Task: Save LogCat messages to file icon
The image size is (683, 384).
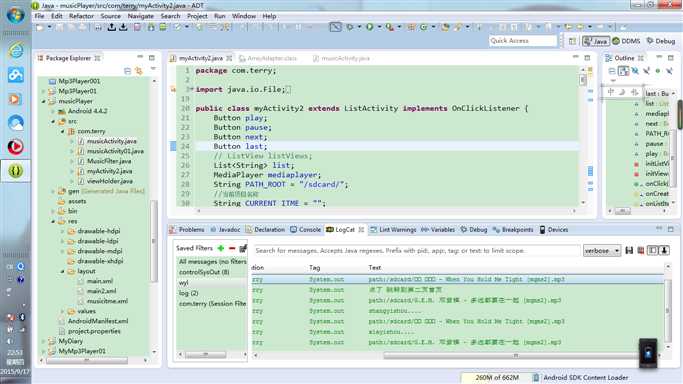Action: coord(629,250)
